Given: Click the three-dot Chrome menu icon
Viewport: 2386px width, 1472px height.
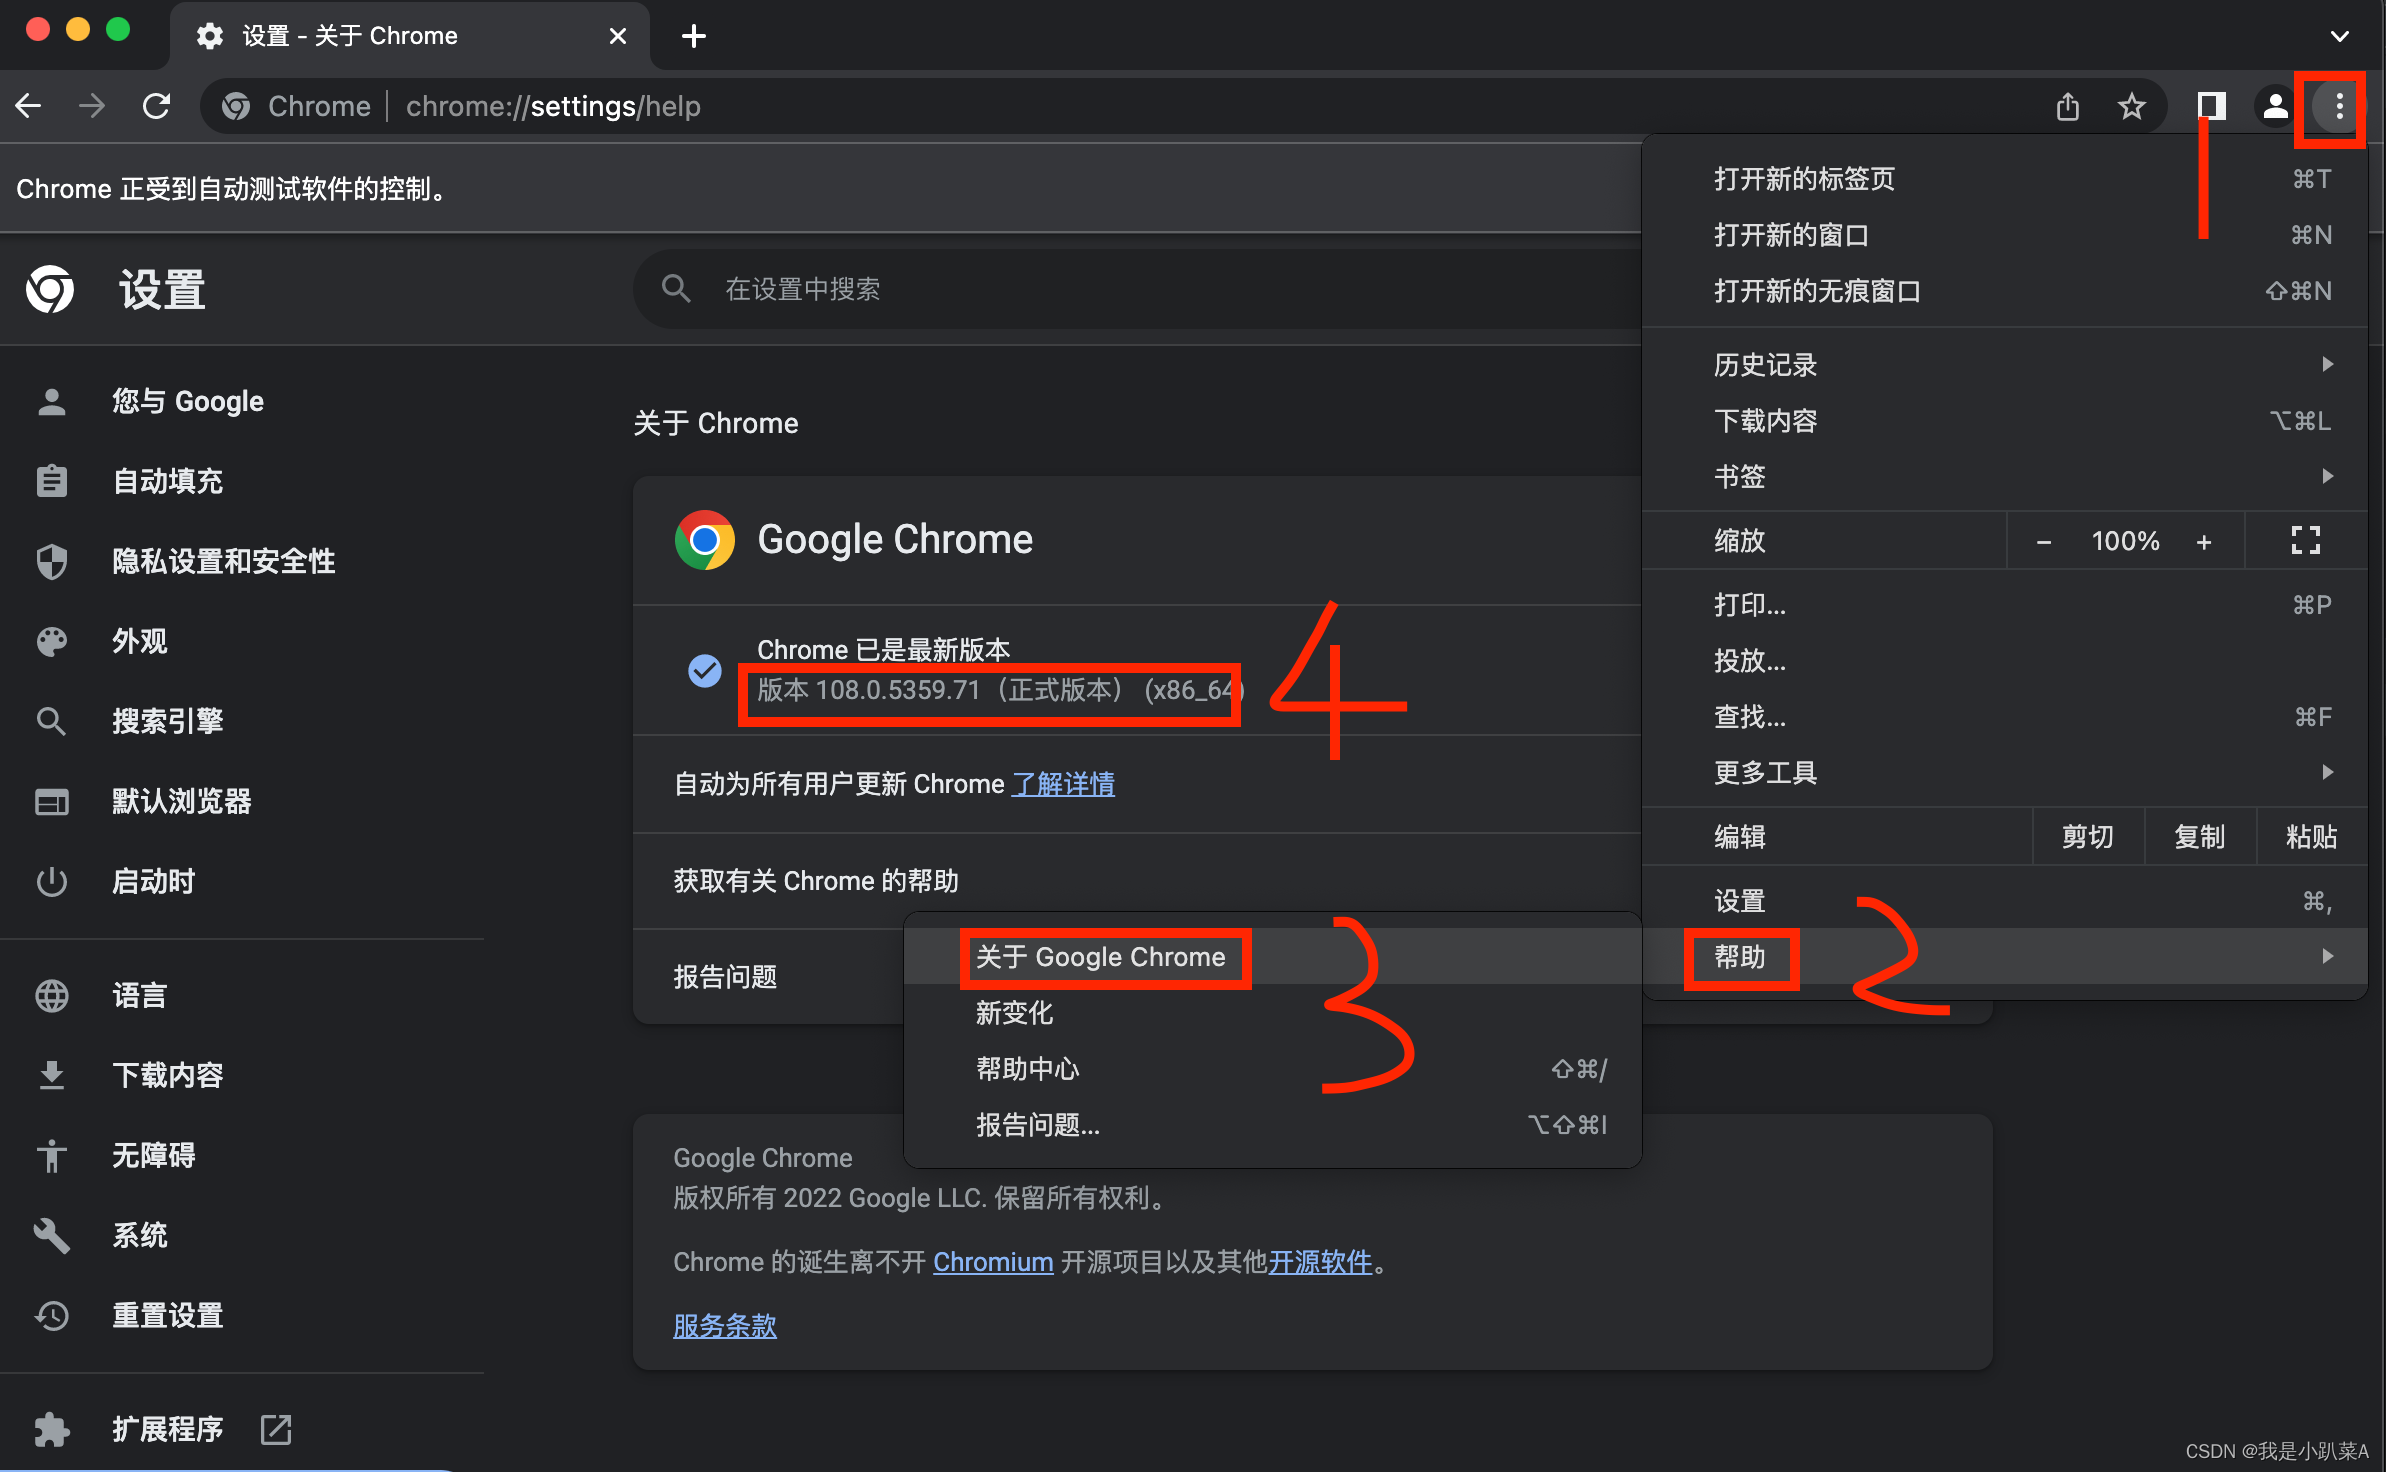Looking at the screenshot, I should [x=2338, y=106].
